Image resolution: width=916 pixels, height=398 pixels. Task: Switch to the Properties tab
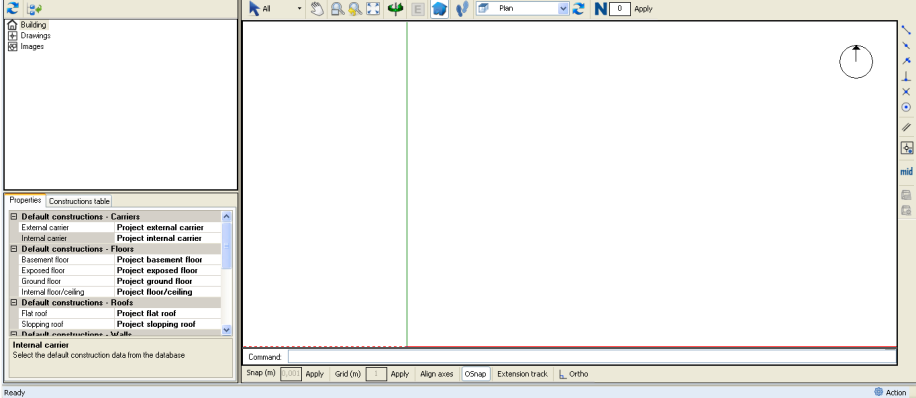(25, 200)
